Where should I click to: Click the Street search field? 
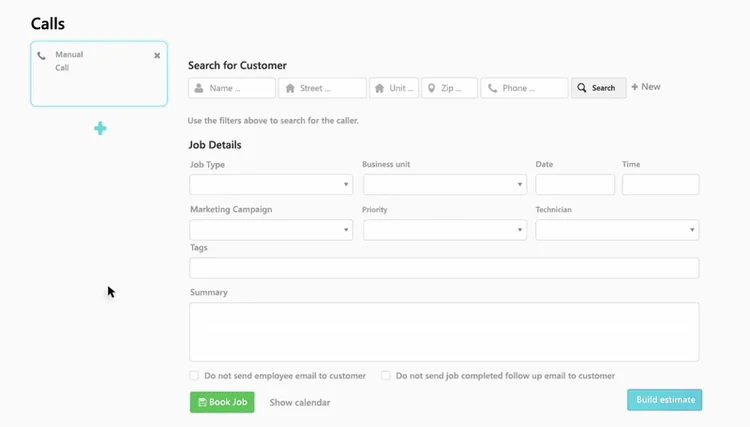pos(322,88)
